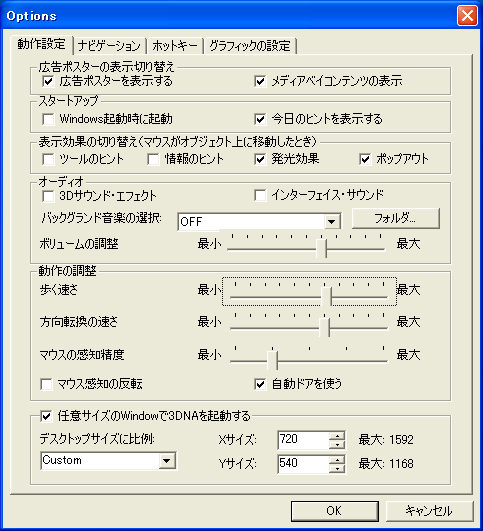Viewport: 483px width, 531px height.
Task: Click the キャンセル button
Action: point(429,511)
